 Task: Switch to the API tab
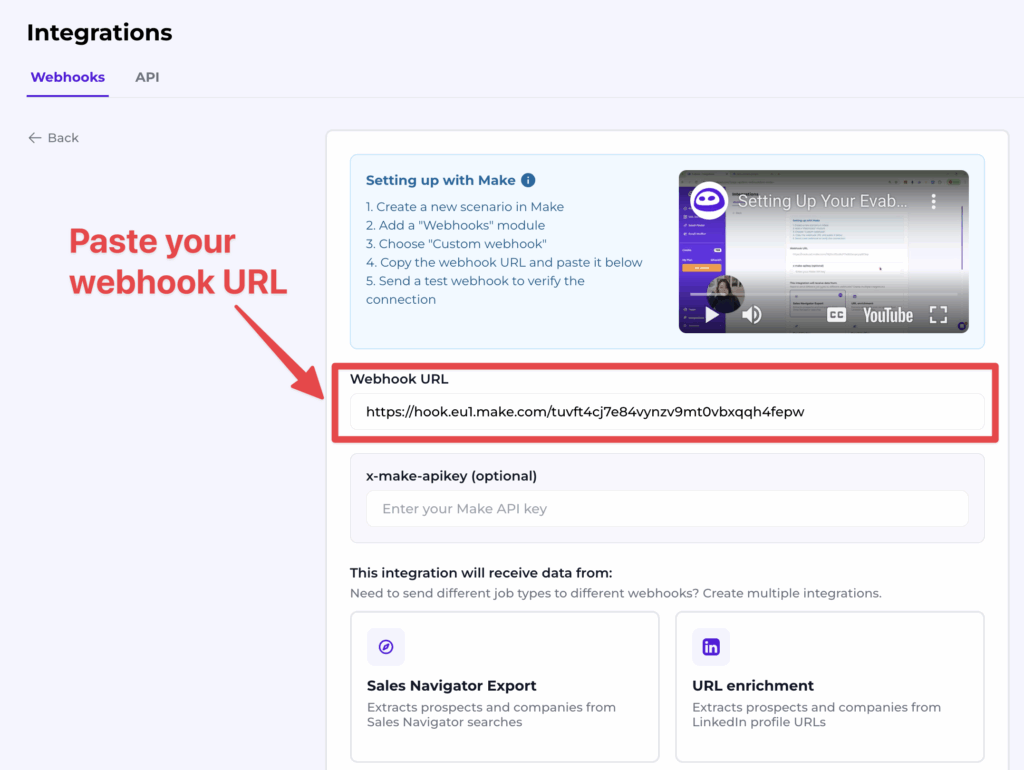click(x=146, y=77)
